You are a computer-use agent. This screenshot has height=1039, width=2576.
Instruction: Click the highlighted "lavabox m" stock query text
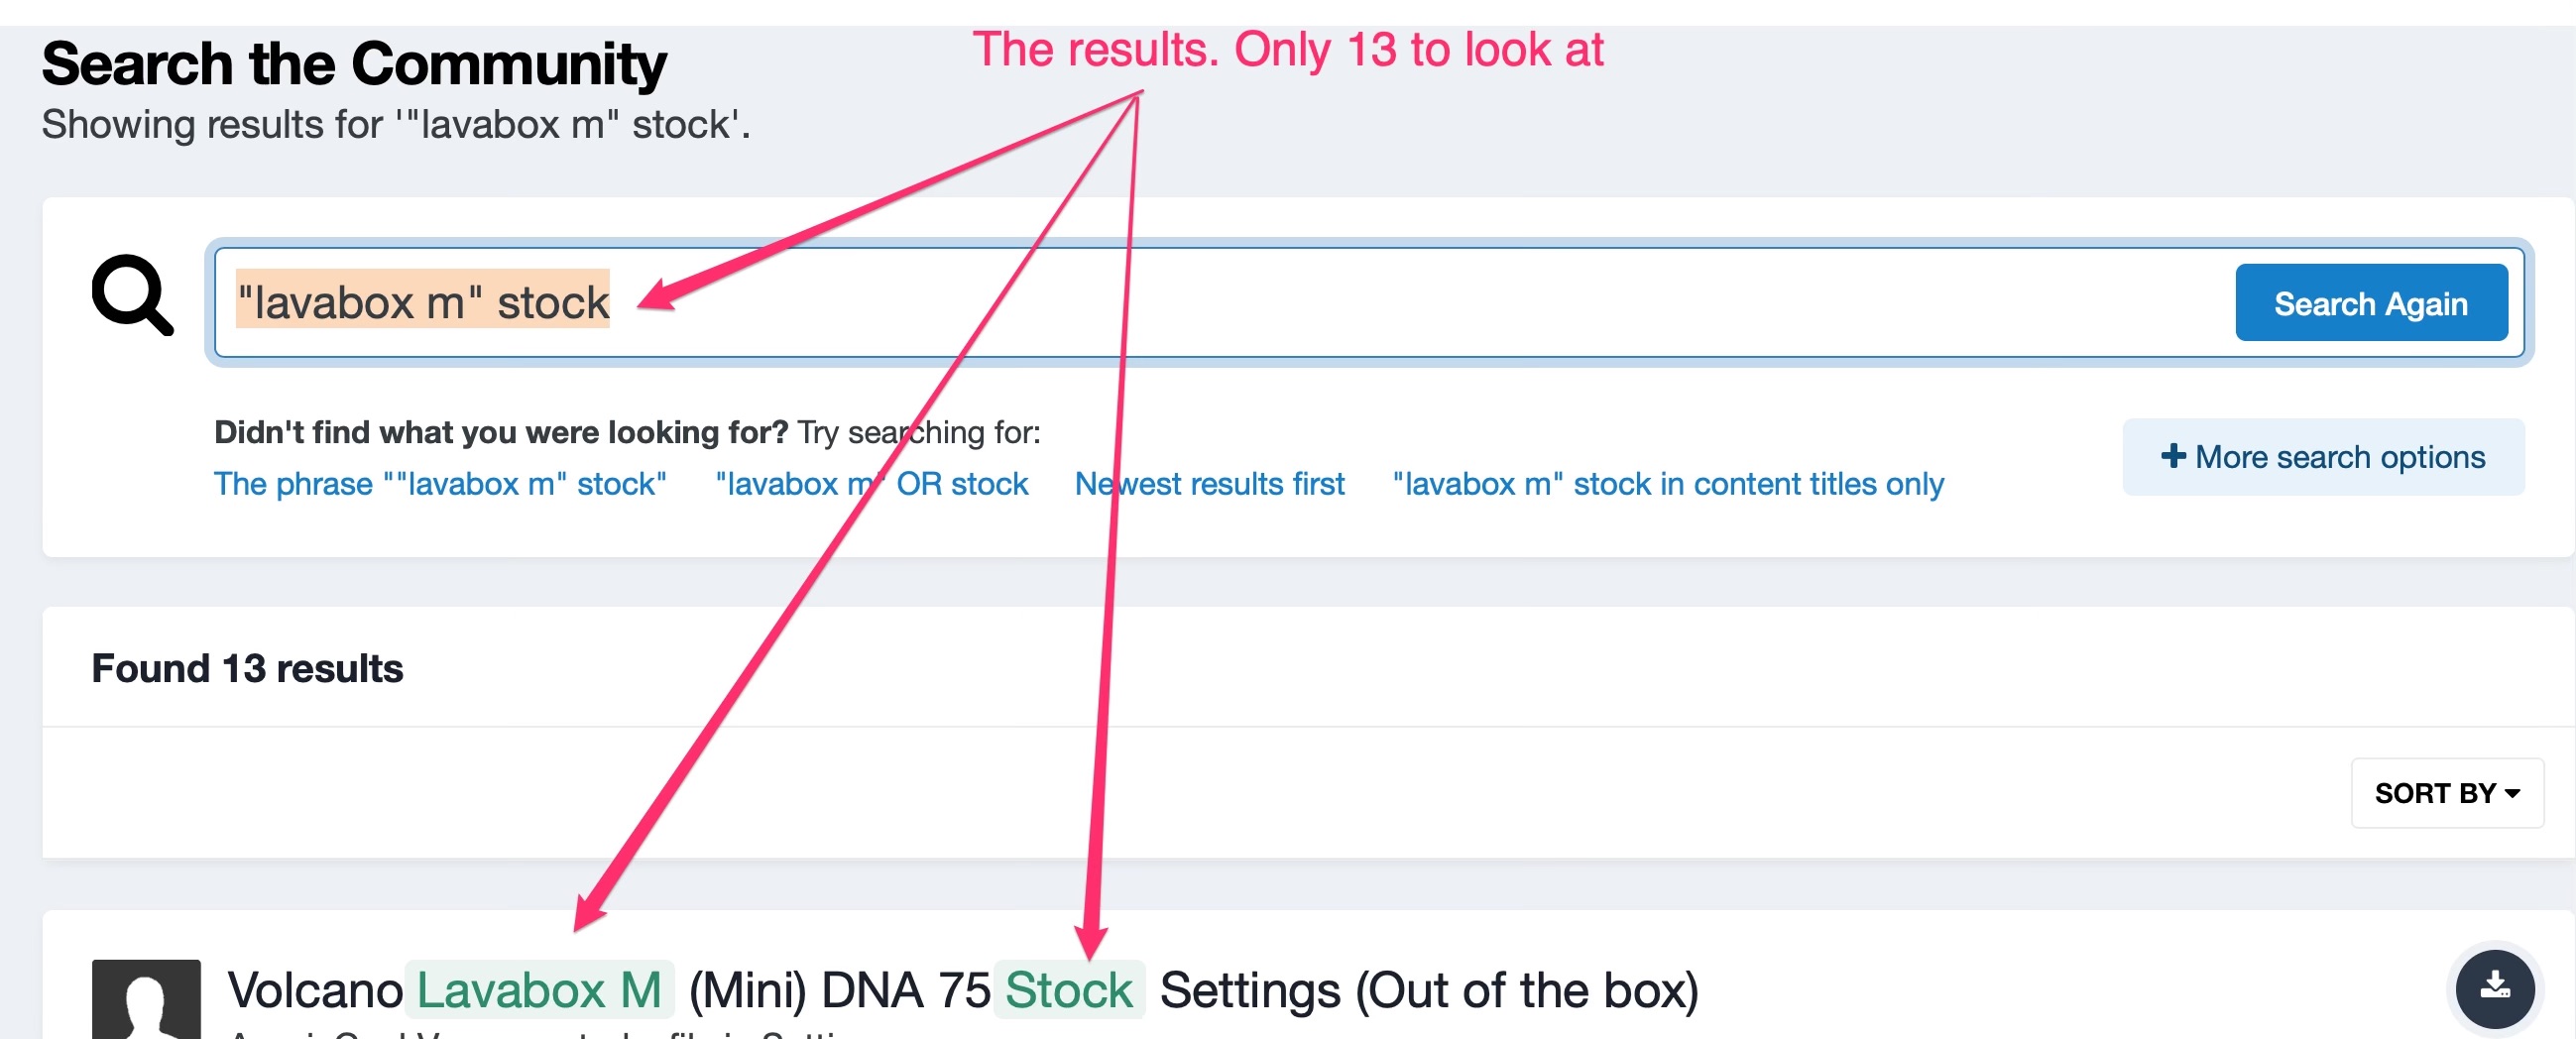coord(422,302)
